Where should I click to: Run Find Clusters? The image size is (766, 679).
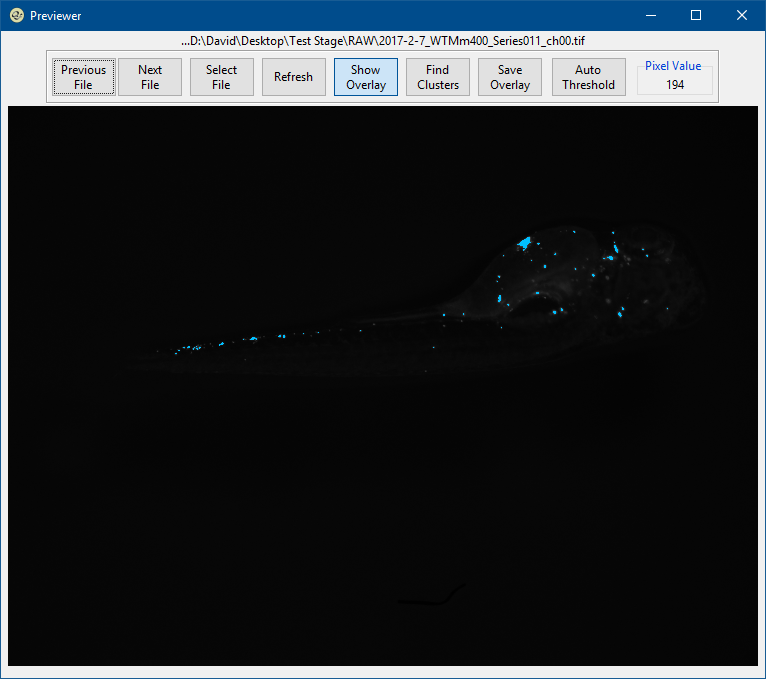tap(438, 77)
